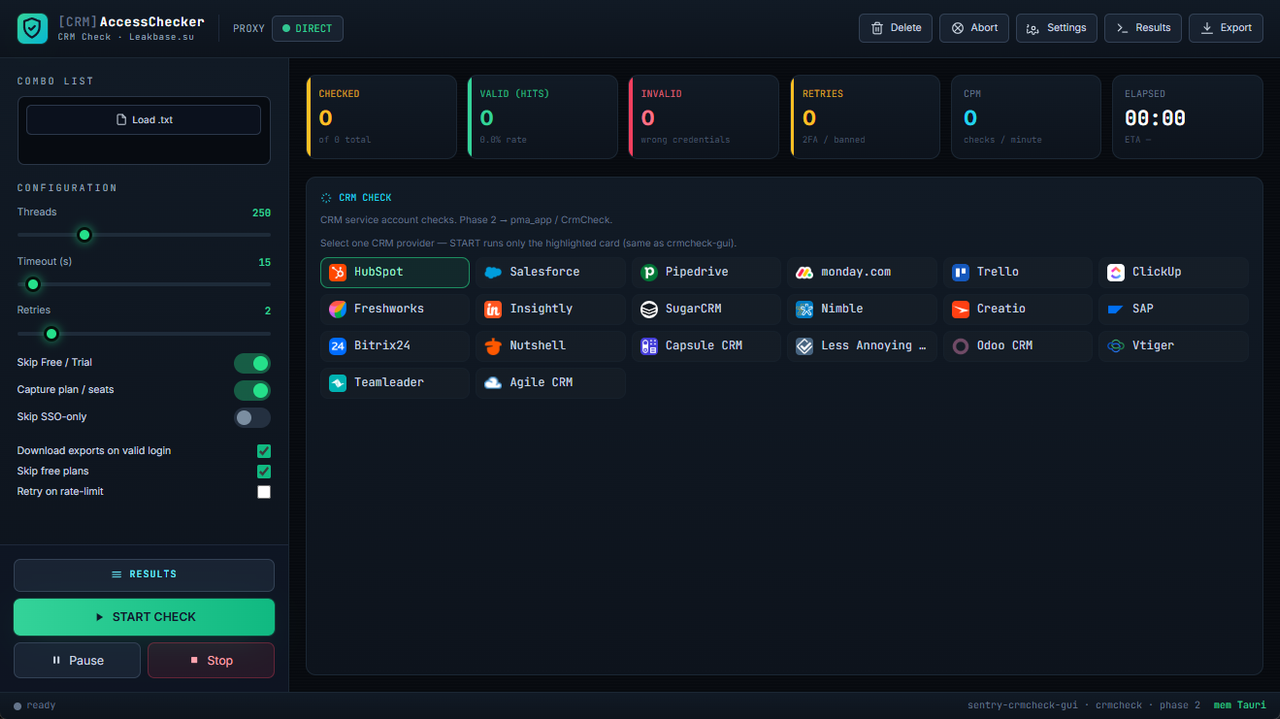Click the Nimble logo icon

tap(805, 309)
